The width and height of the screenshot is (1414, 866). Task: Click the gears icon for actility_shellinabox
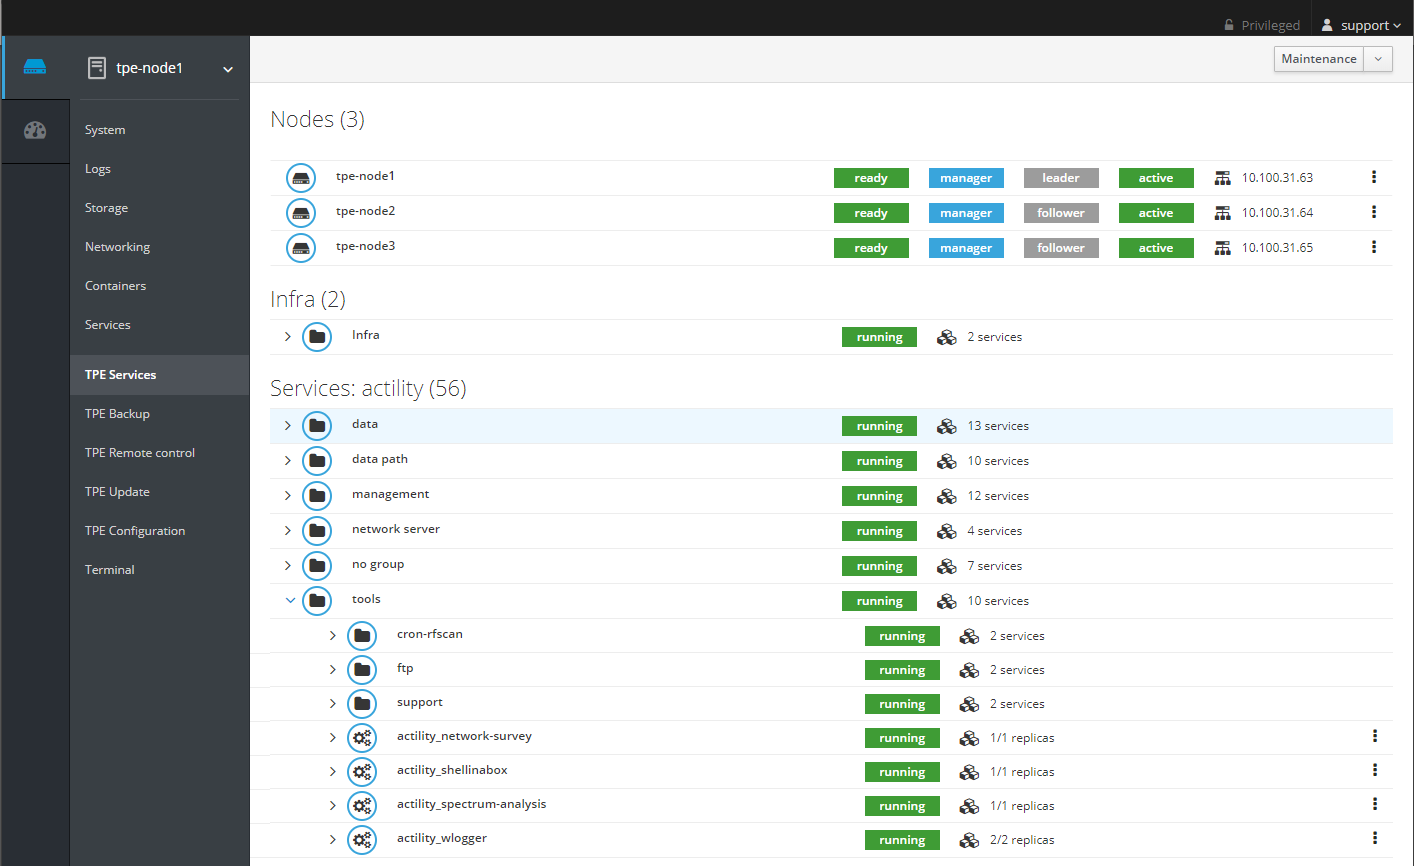(362, 772)
